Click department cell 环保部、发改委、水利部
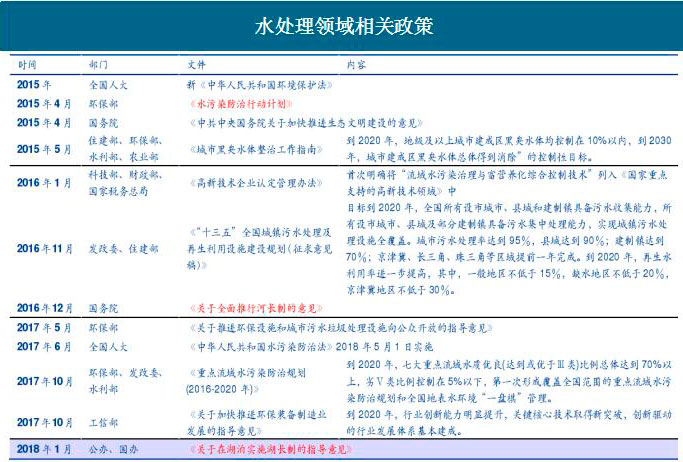This screenshot has width=683, height=462. pos(125,381)
